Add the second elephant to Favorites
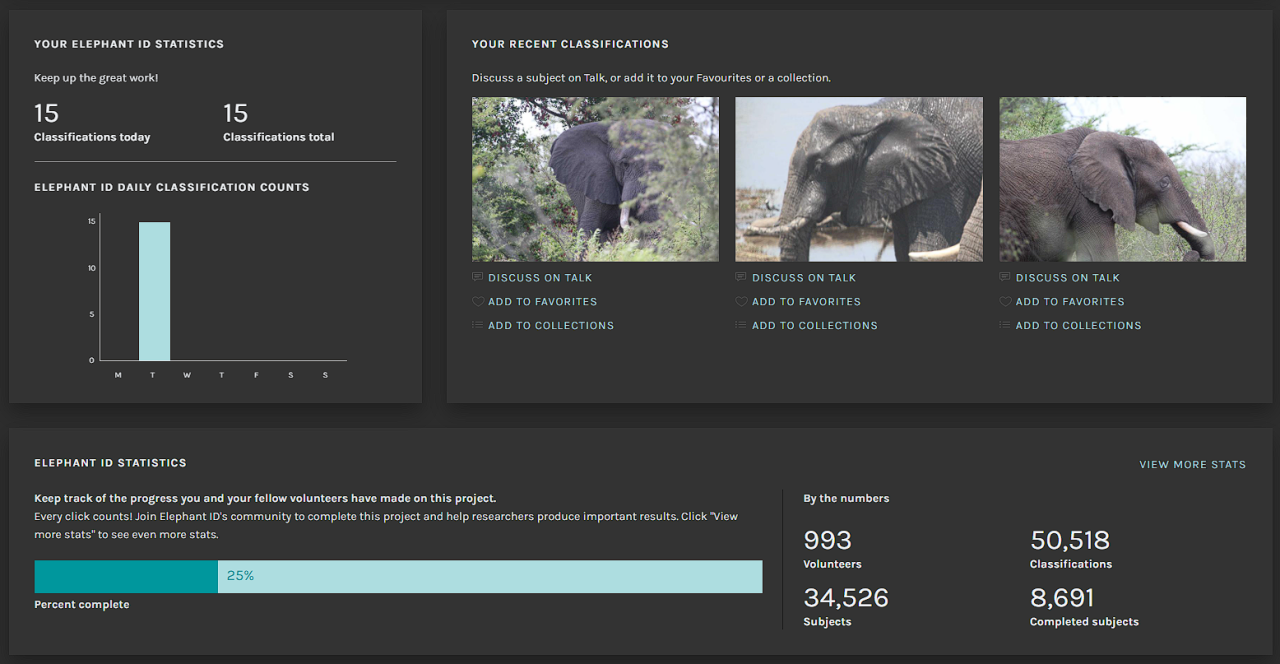 (x=806, y=302)
